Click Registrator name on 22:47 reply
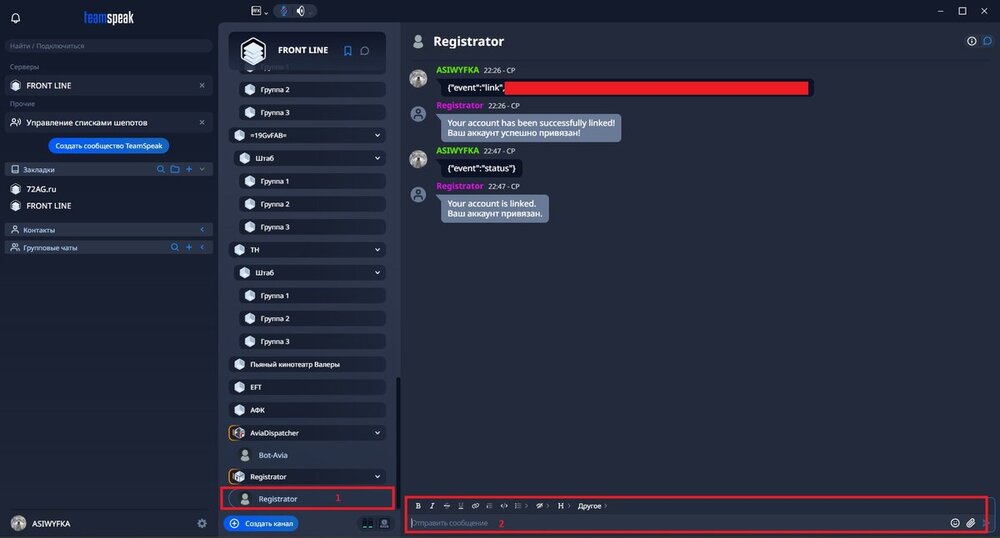Viewport: 1000px width, 538px height. coord(460,186)
